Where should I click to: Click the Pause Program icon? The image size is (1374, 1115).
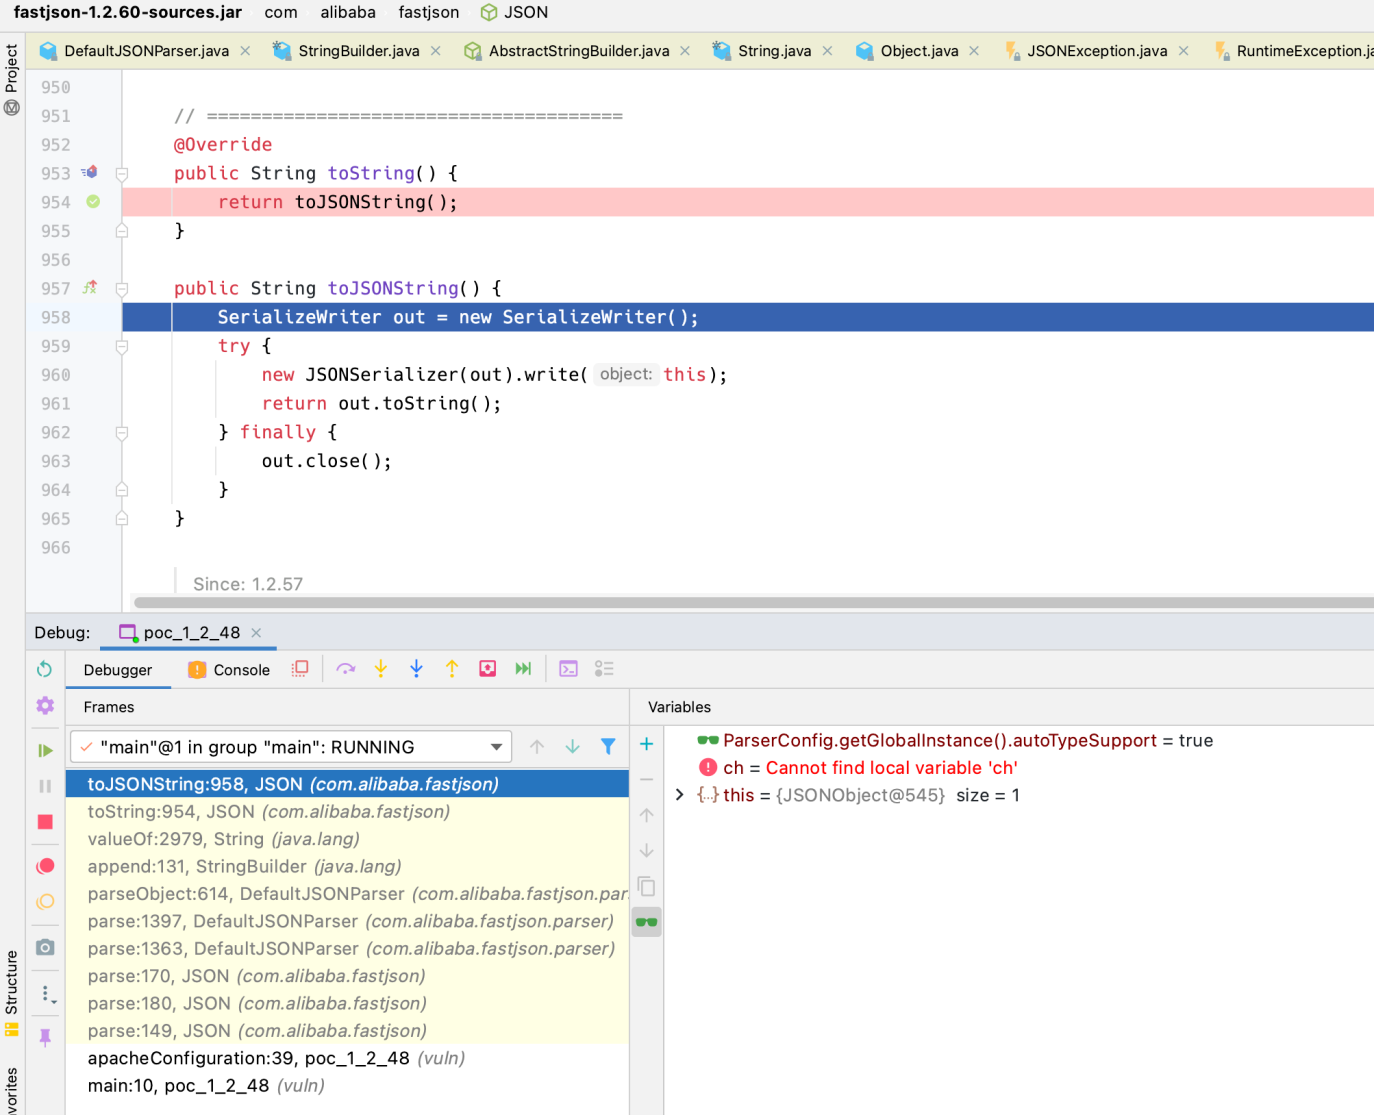[x=45, y=786]
